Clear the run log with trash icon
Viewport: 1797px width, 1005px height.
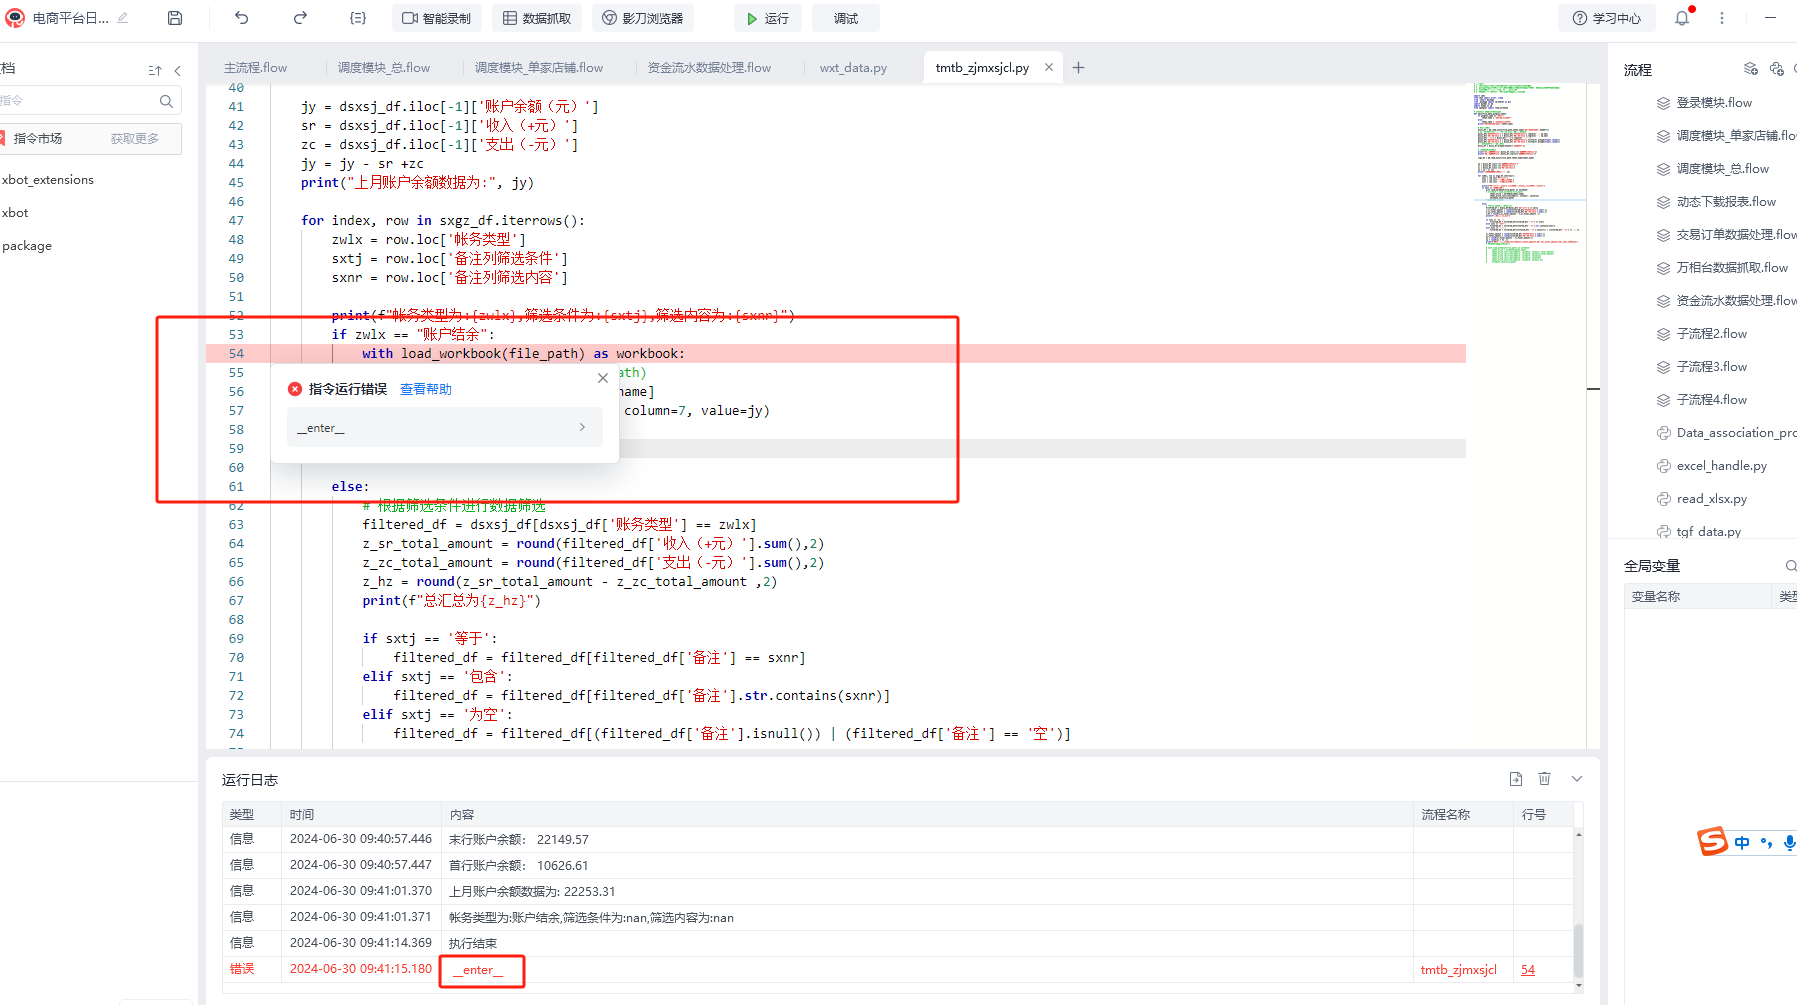click(1544, 779)
